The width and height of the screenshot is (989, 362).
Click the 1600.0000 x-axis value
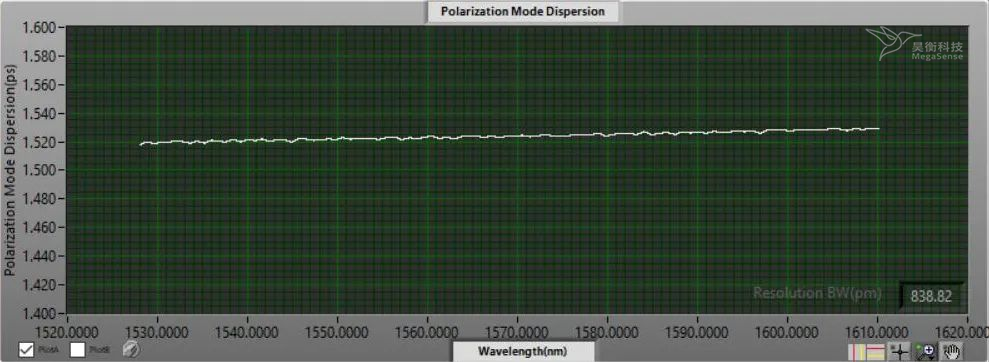click(788, 332)
